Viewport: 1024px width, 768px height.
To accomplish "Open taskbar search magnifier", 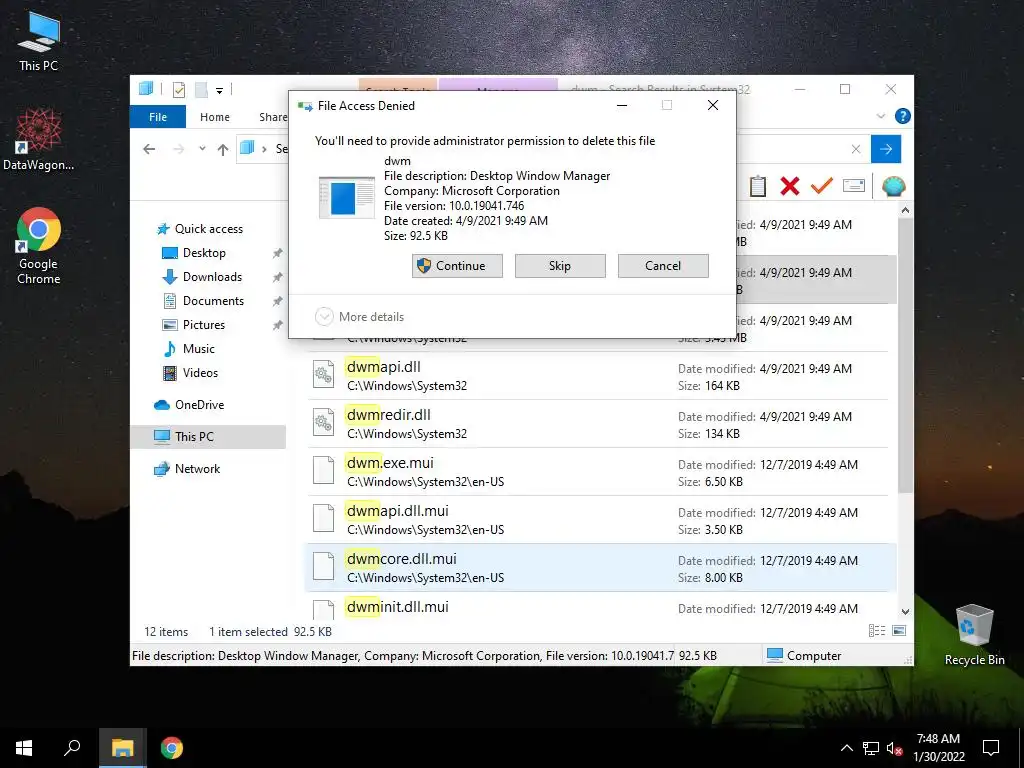I will tap(72, 748).
